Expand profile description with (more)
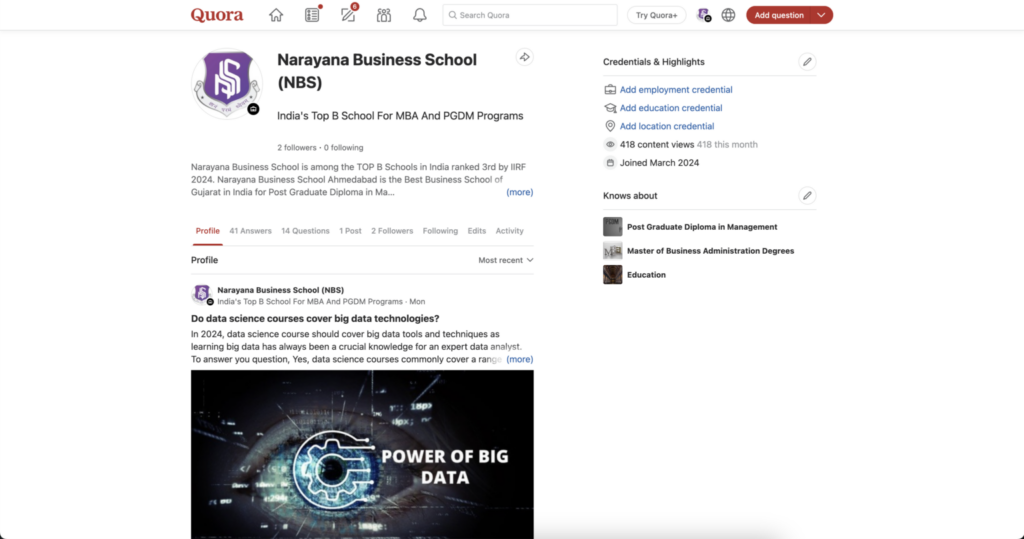Screen dimensions: 1024x539 coord(520,192)
